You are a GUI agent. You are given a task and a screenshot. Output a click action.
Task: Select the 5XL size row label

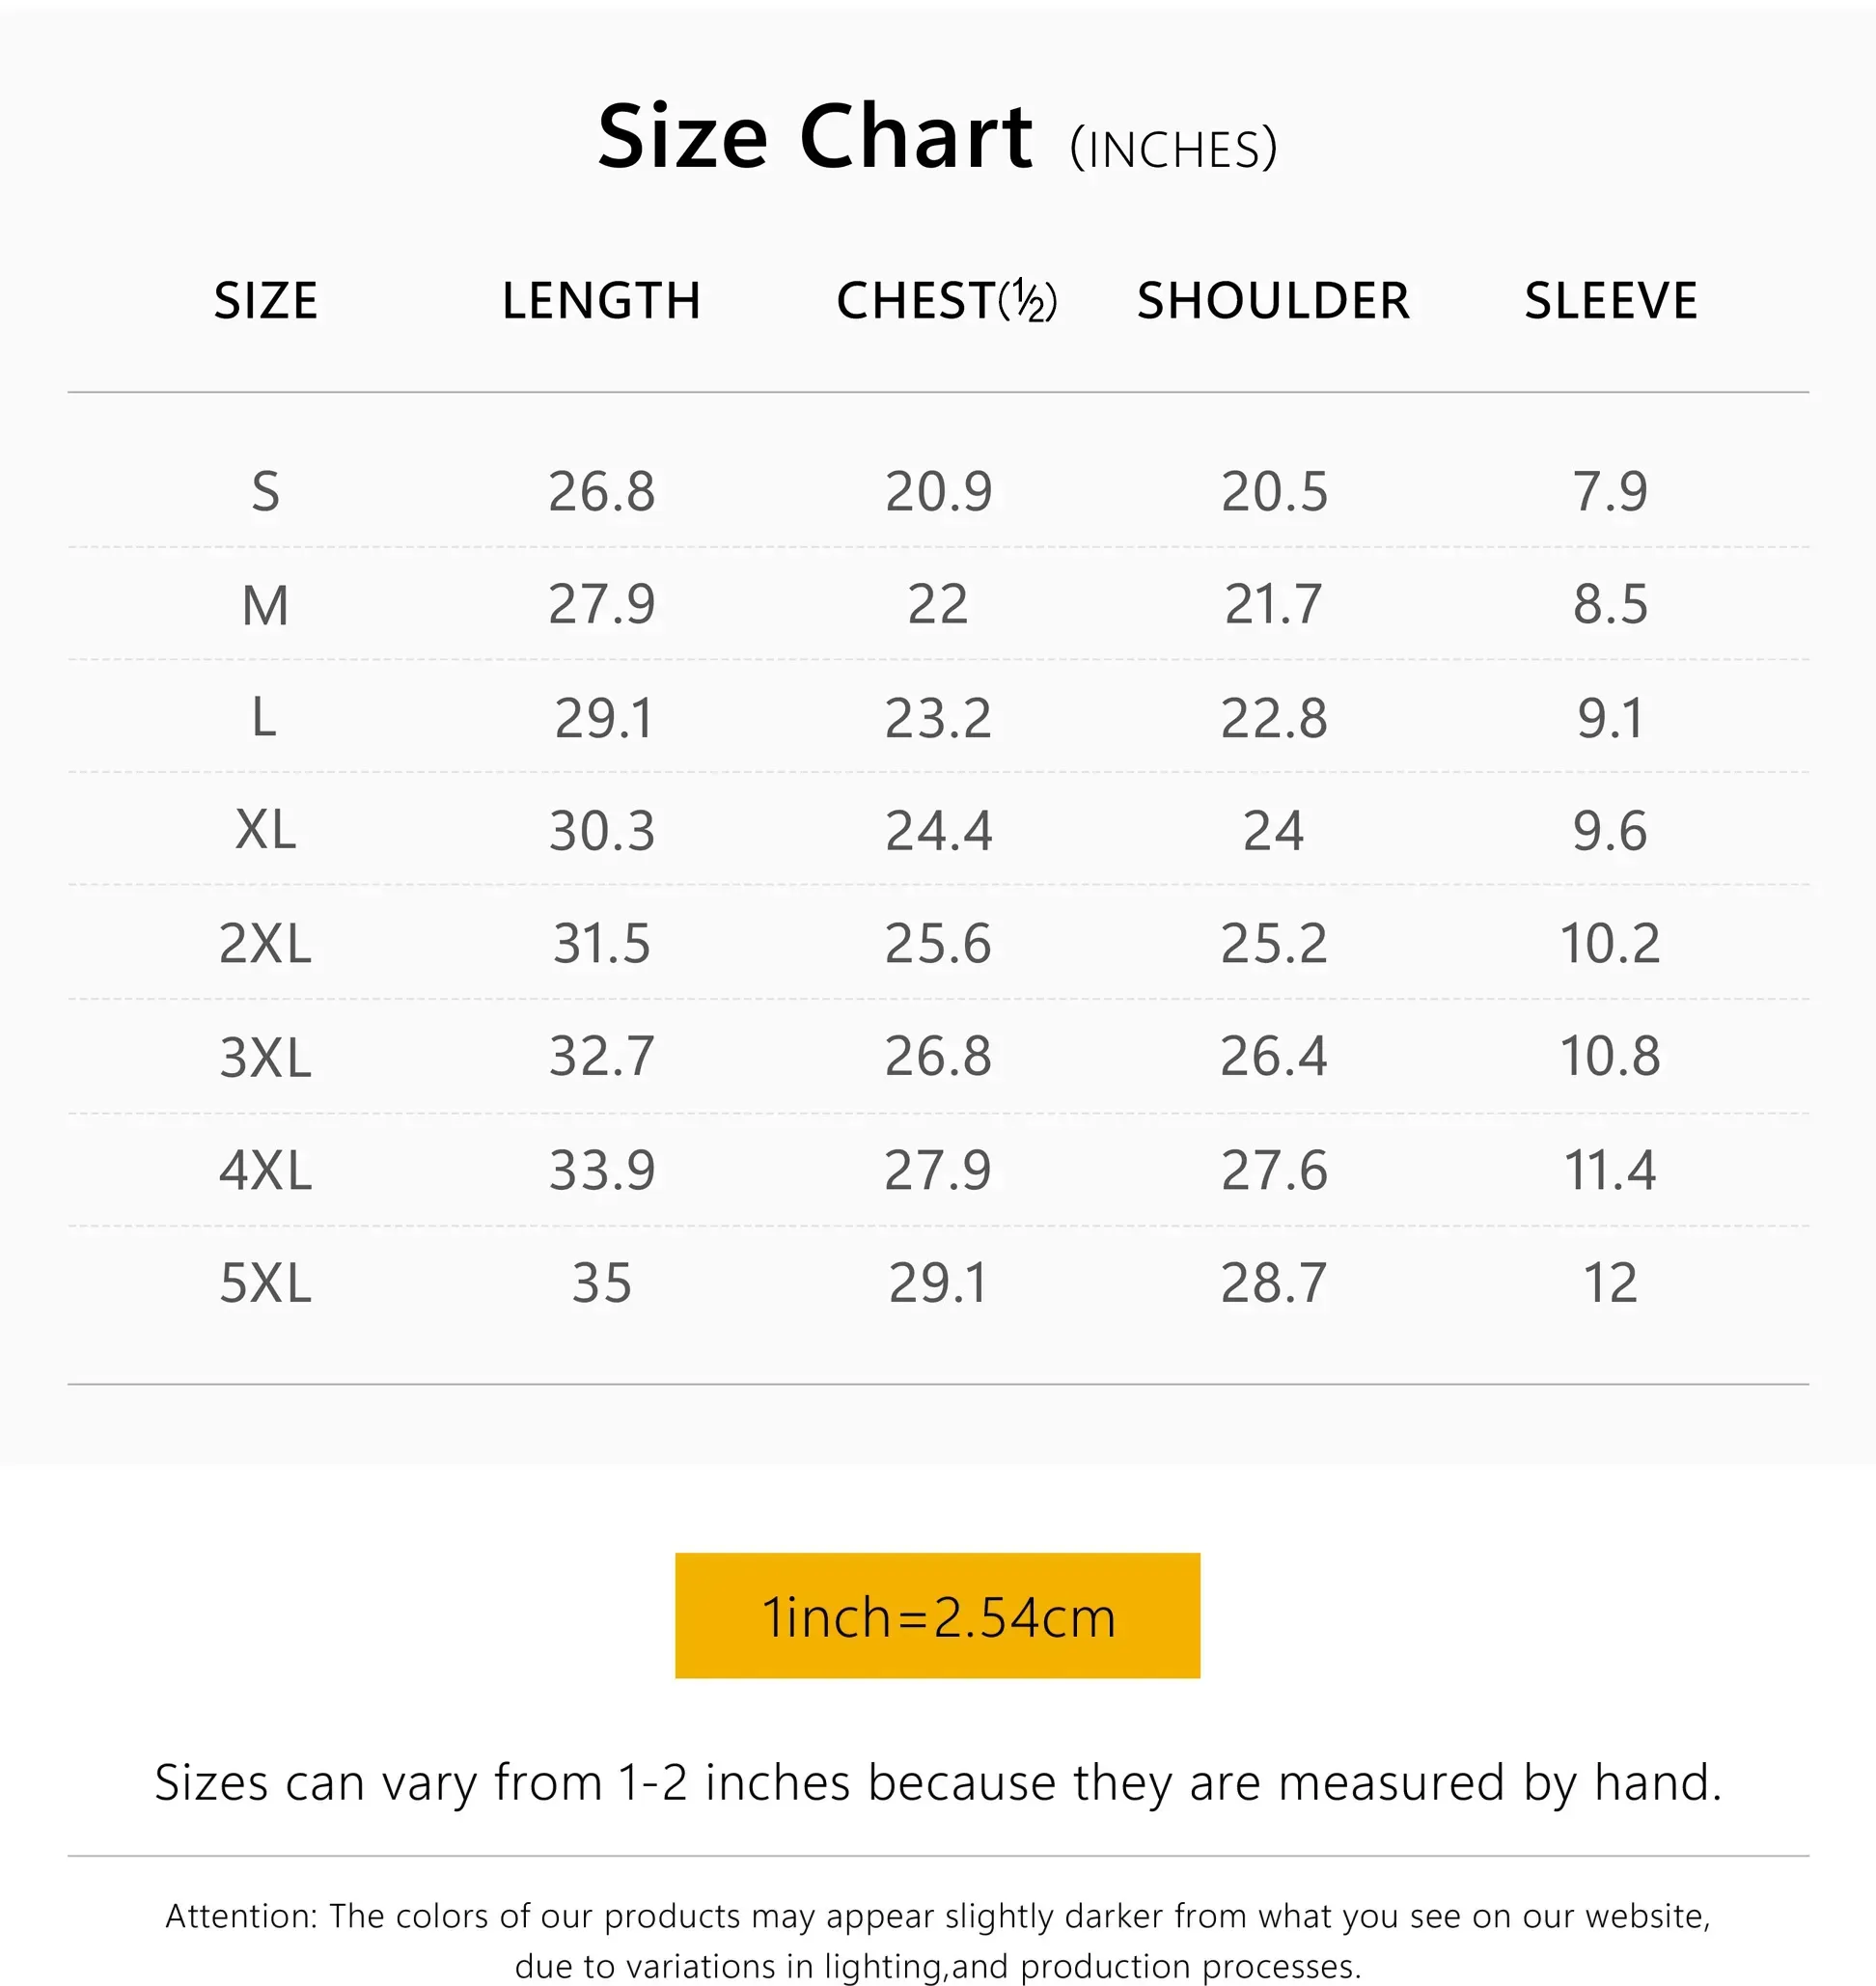(x=265, y=1283)
